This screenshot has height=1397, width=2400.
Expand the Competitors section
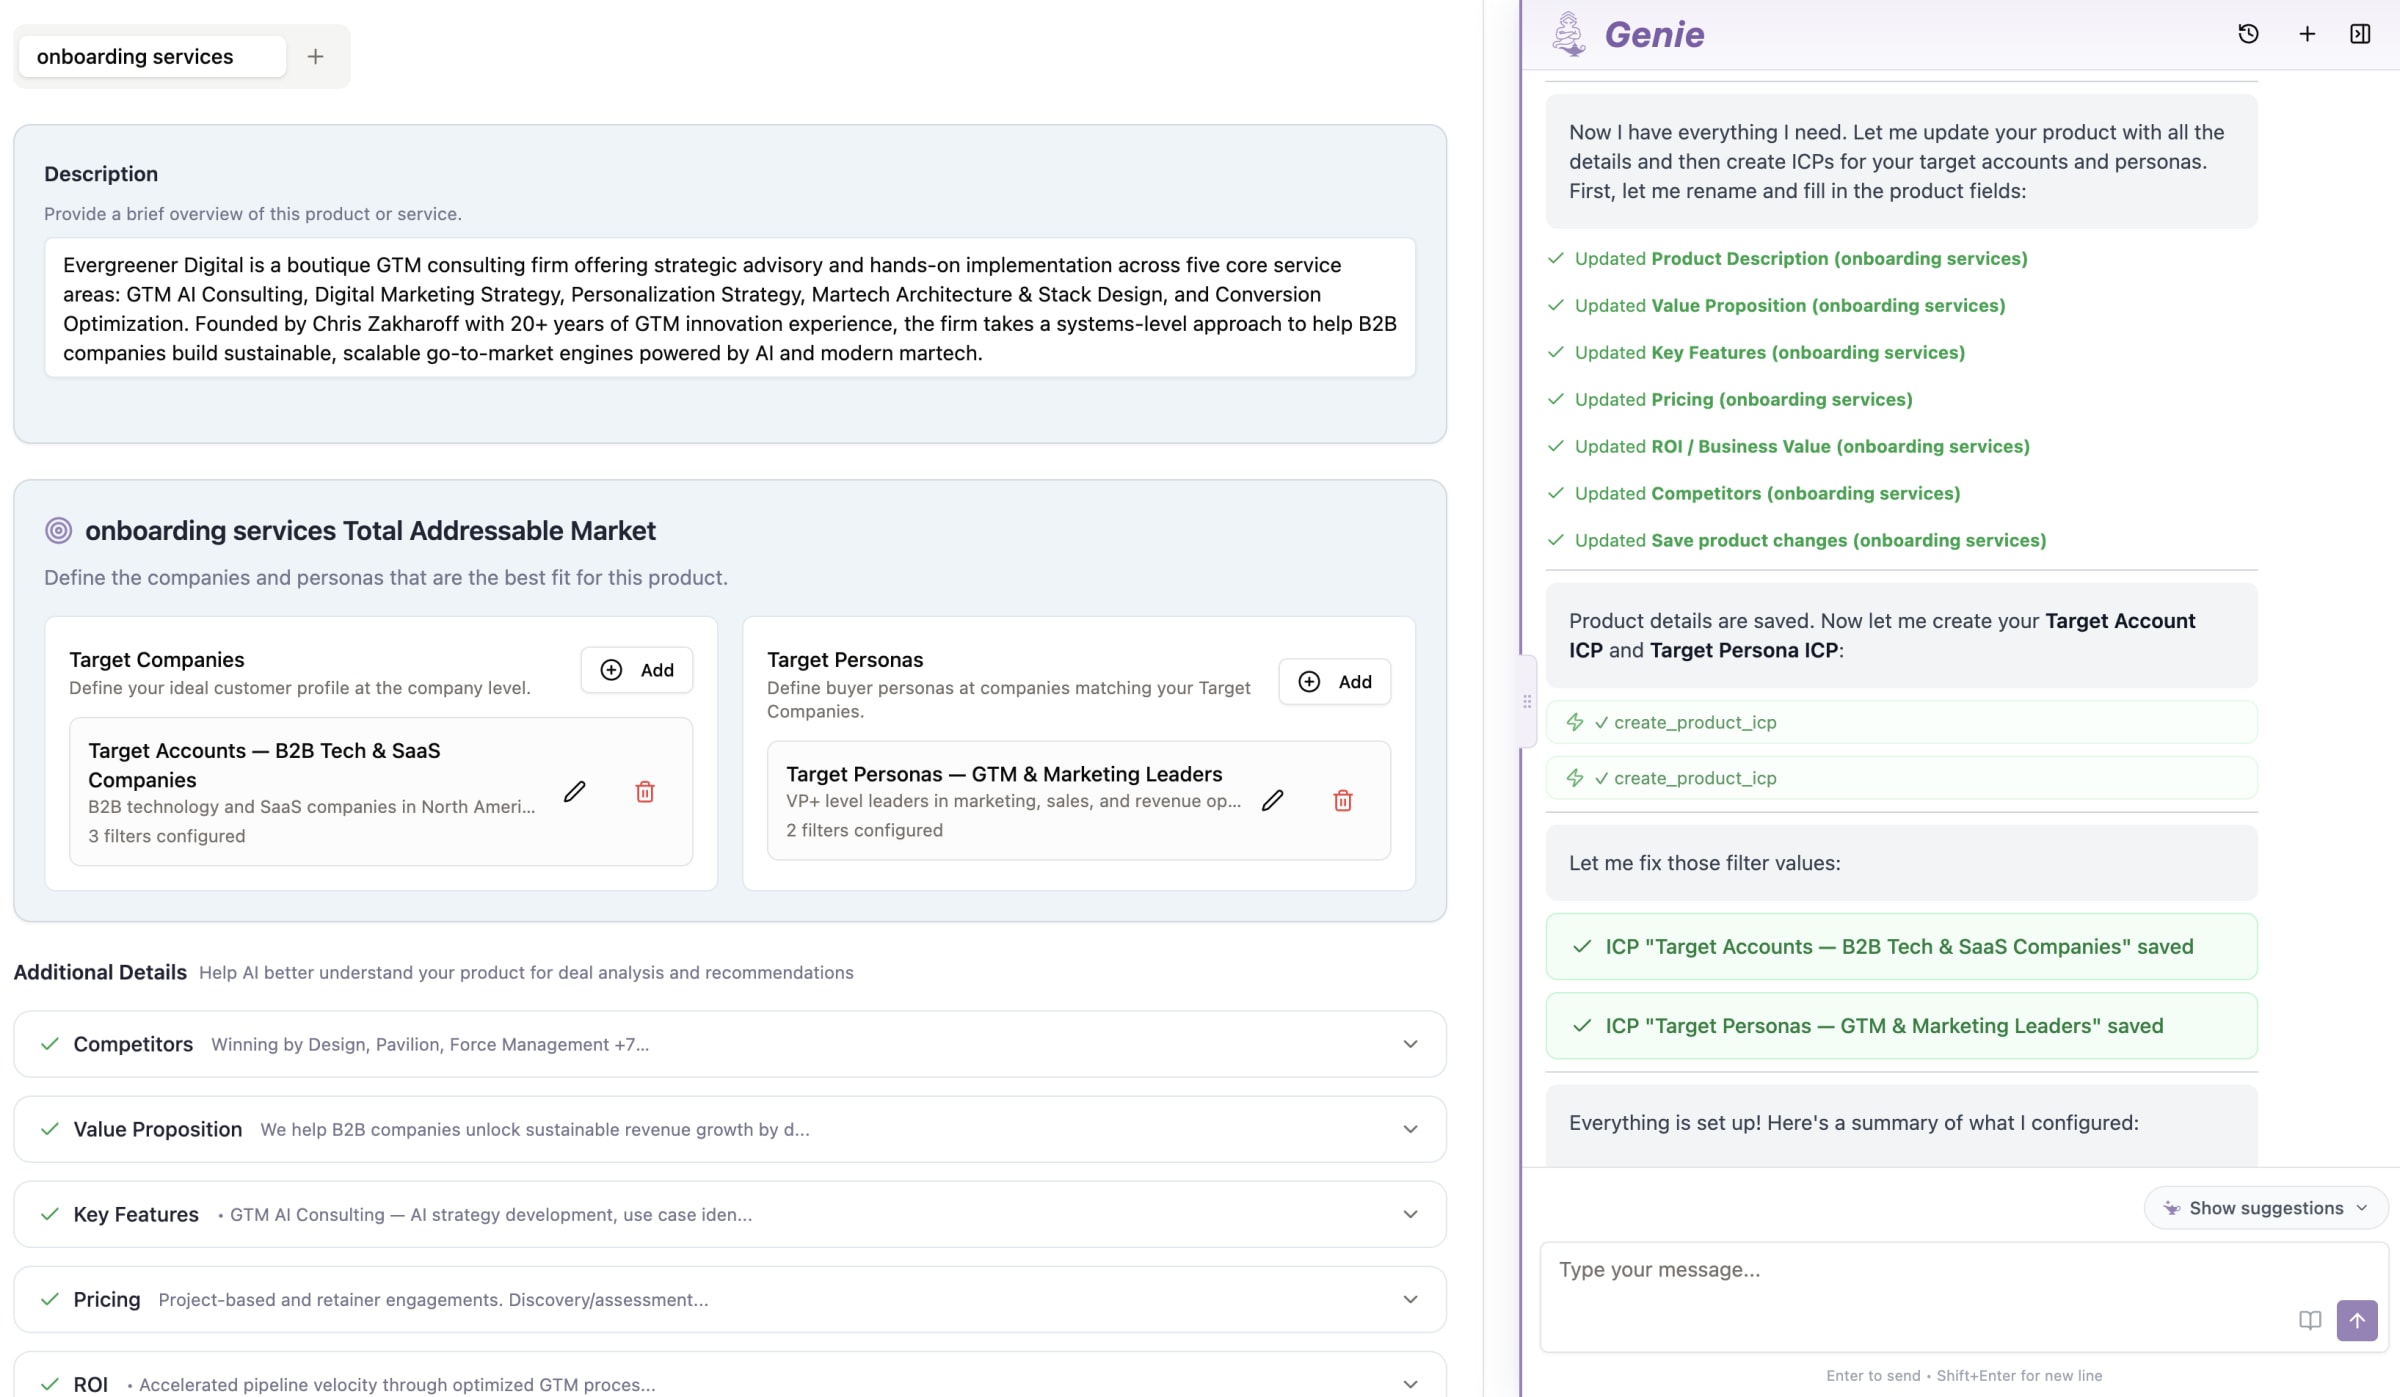pos(1410,1044)
